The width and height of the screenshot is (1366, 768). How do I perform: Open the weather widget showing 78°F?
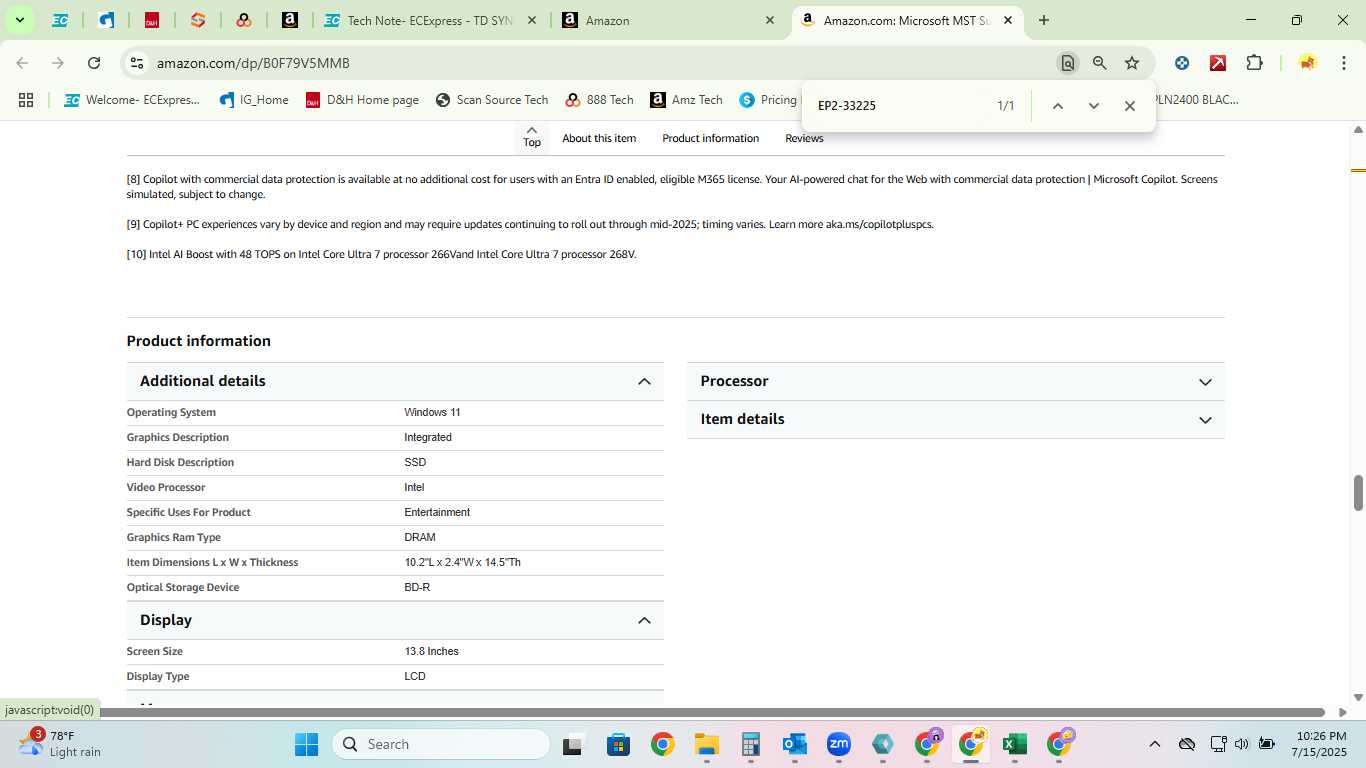coord(60,744)
